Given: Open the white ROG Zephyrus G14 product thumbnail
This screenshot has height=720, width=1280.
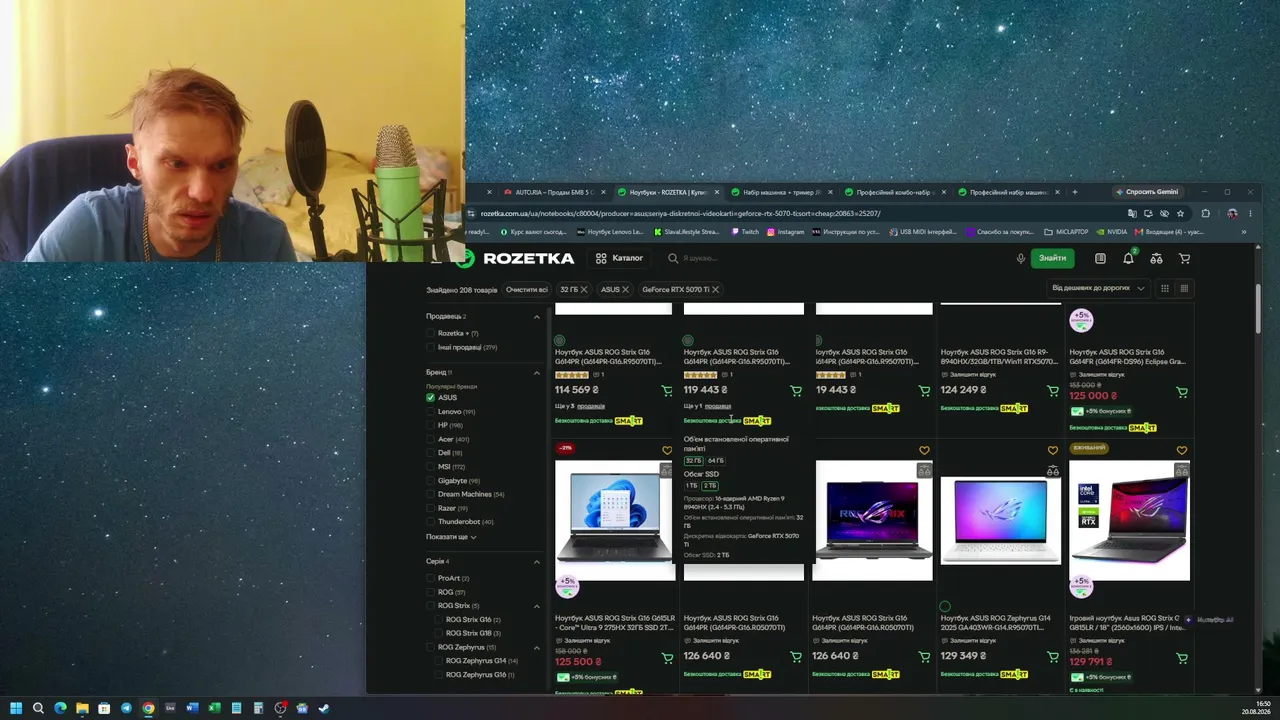Looking at the screenshot, I should [1001, 520].
